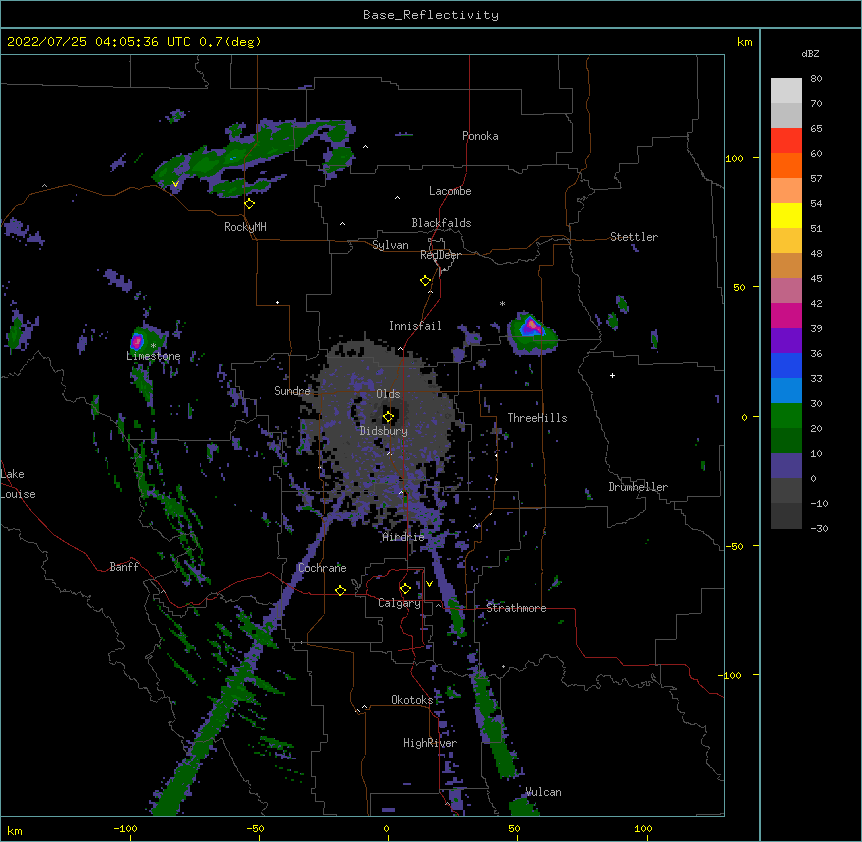The image size is (862, 842).
Task: Click the Limestone label
Action: pos(153,356)
